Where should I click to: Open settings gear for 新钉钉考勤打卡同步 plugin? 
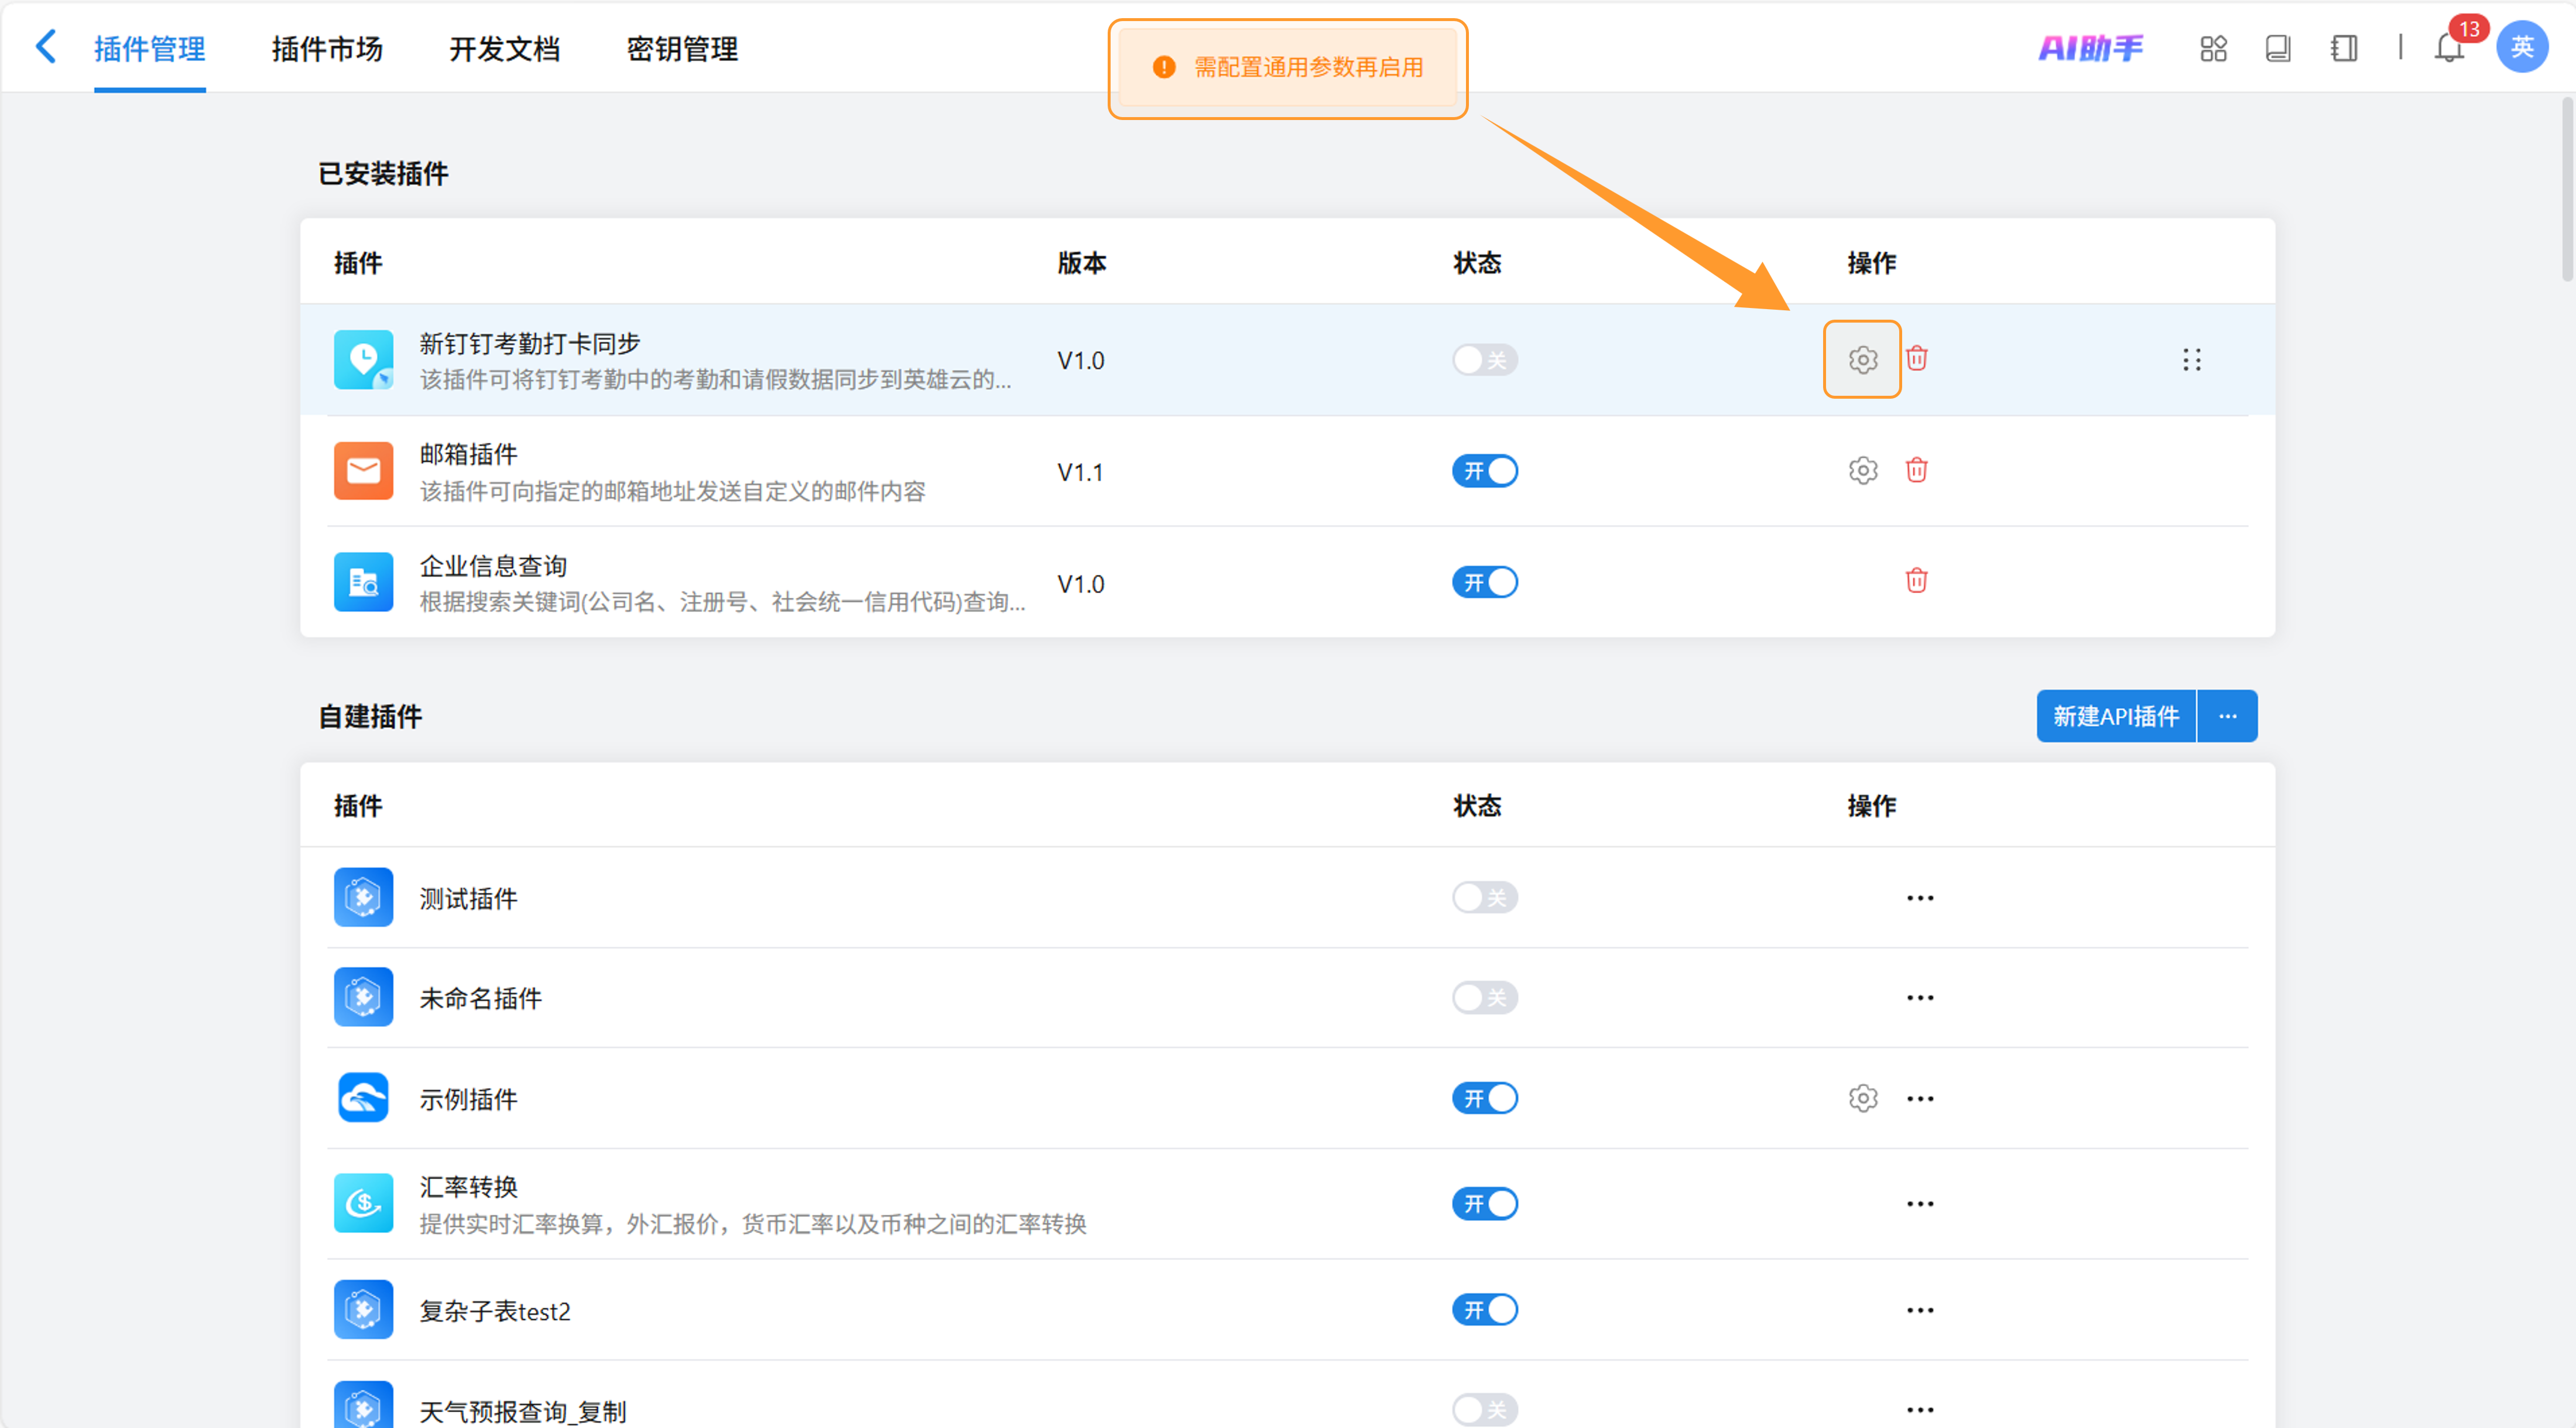(1862, 359)
